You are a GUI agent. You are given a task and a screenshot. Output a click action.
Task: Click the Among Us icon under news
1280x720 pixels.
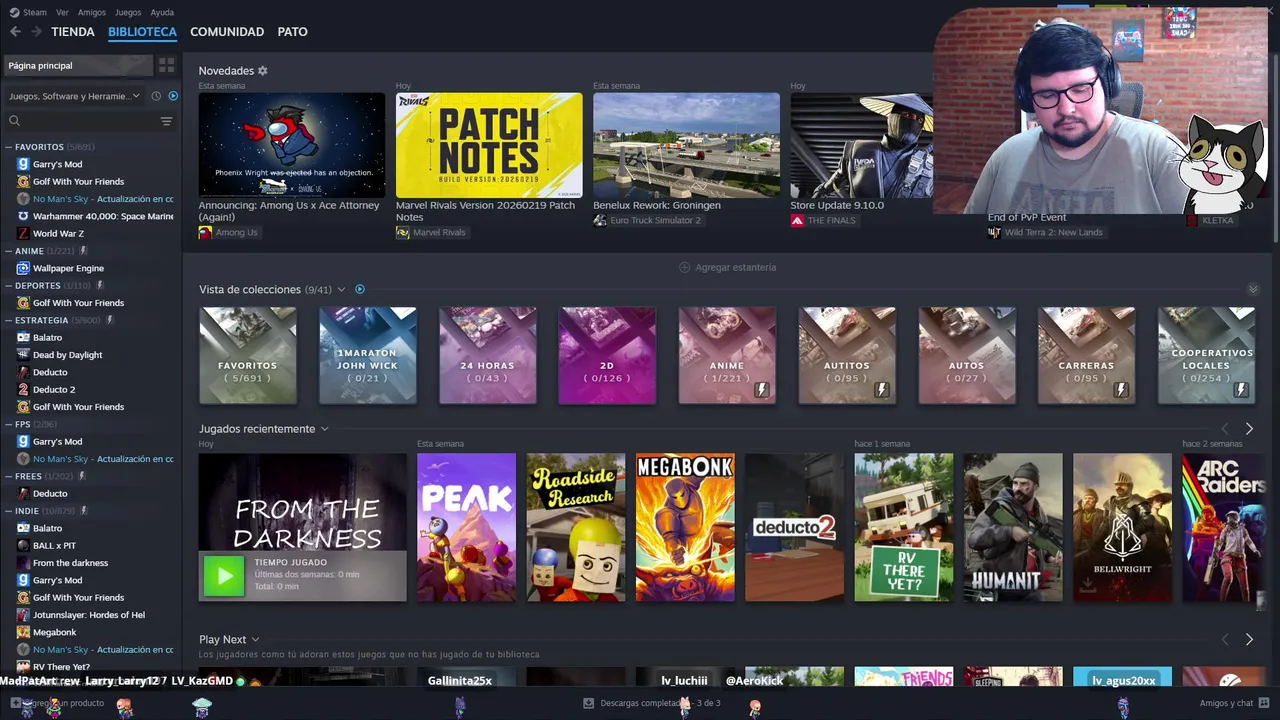point(205,232)
